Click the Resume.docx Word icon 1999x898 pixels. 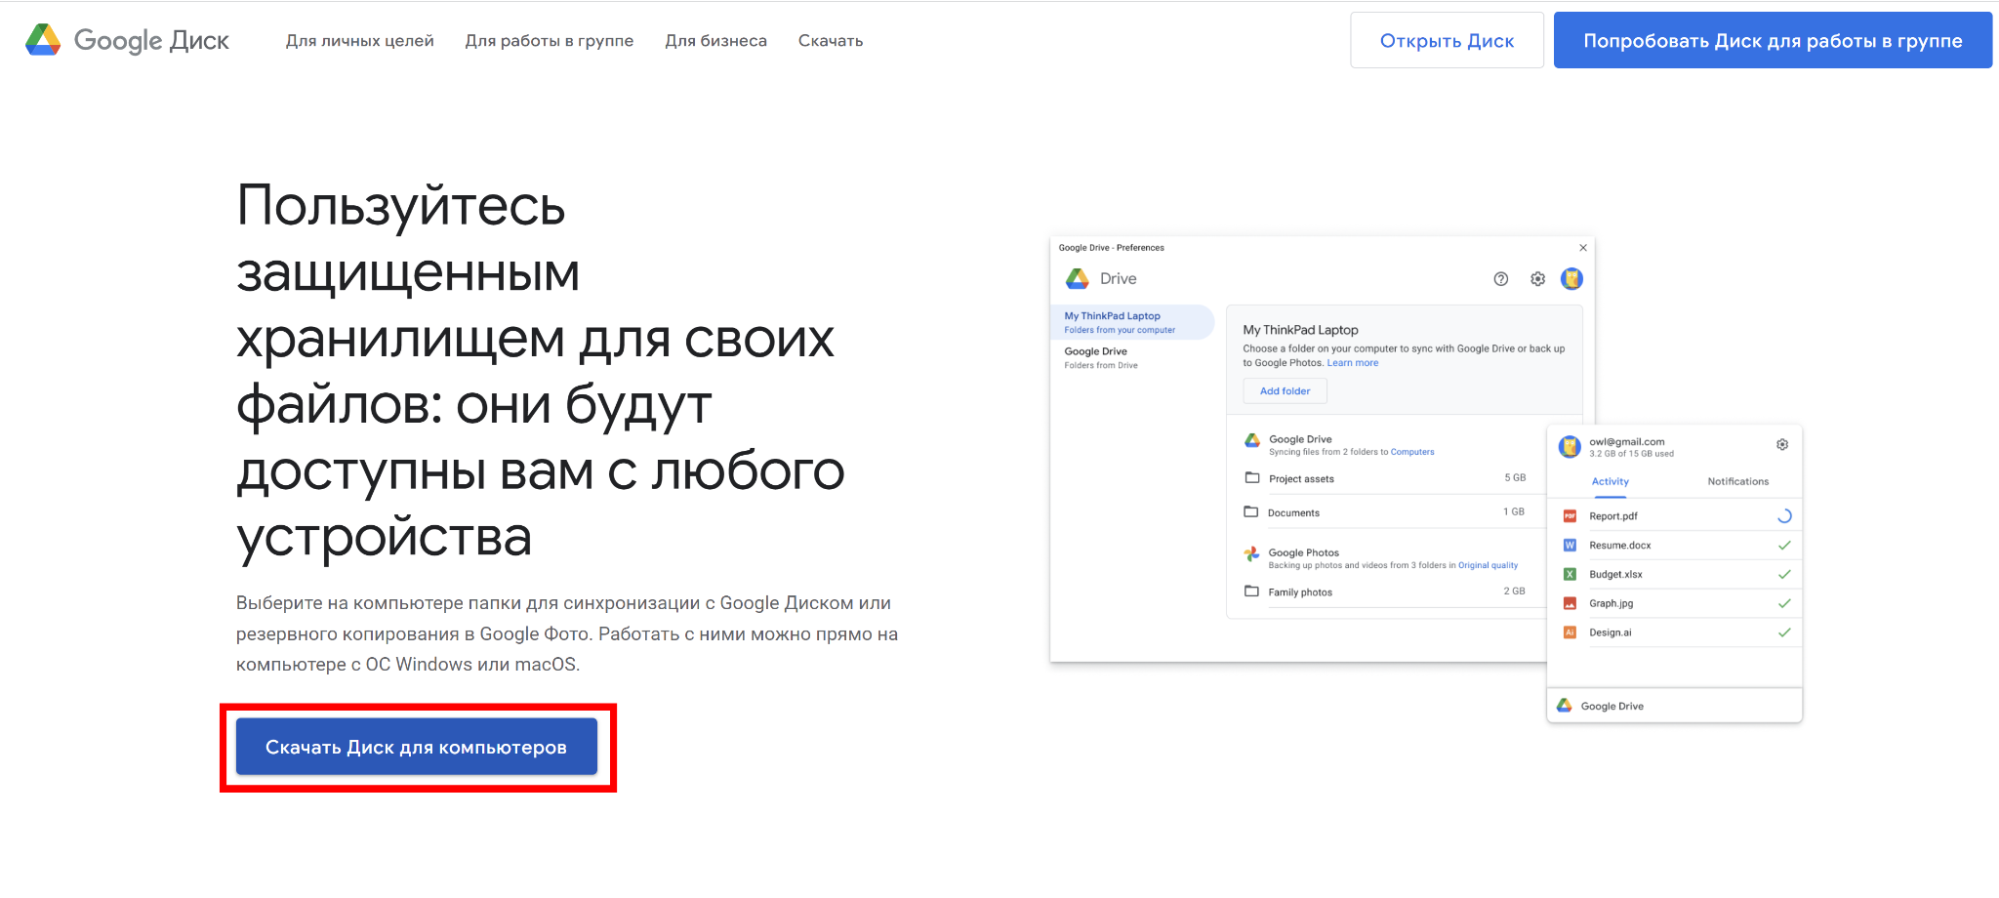point(1570,545)
